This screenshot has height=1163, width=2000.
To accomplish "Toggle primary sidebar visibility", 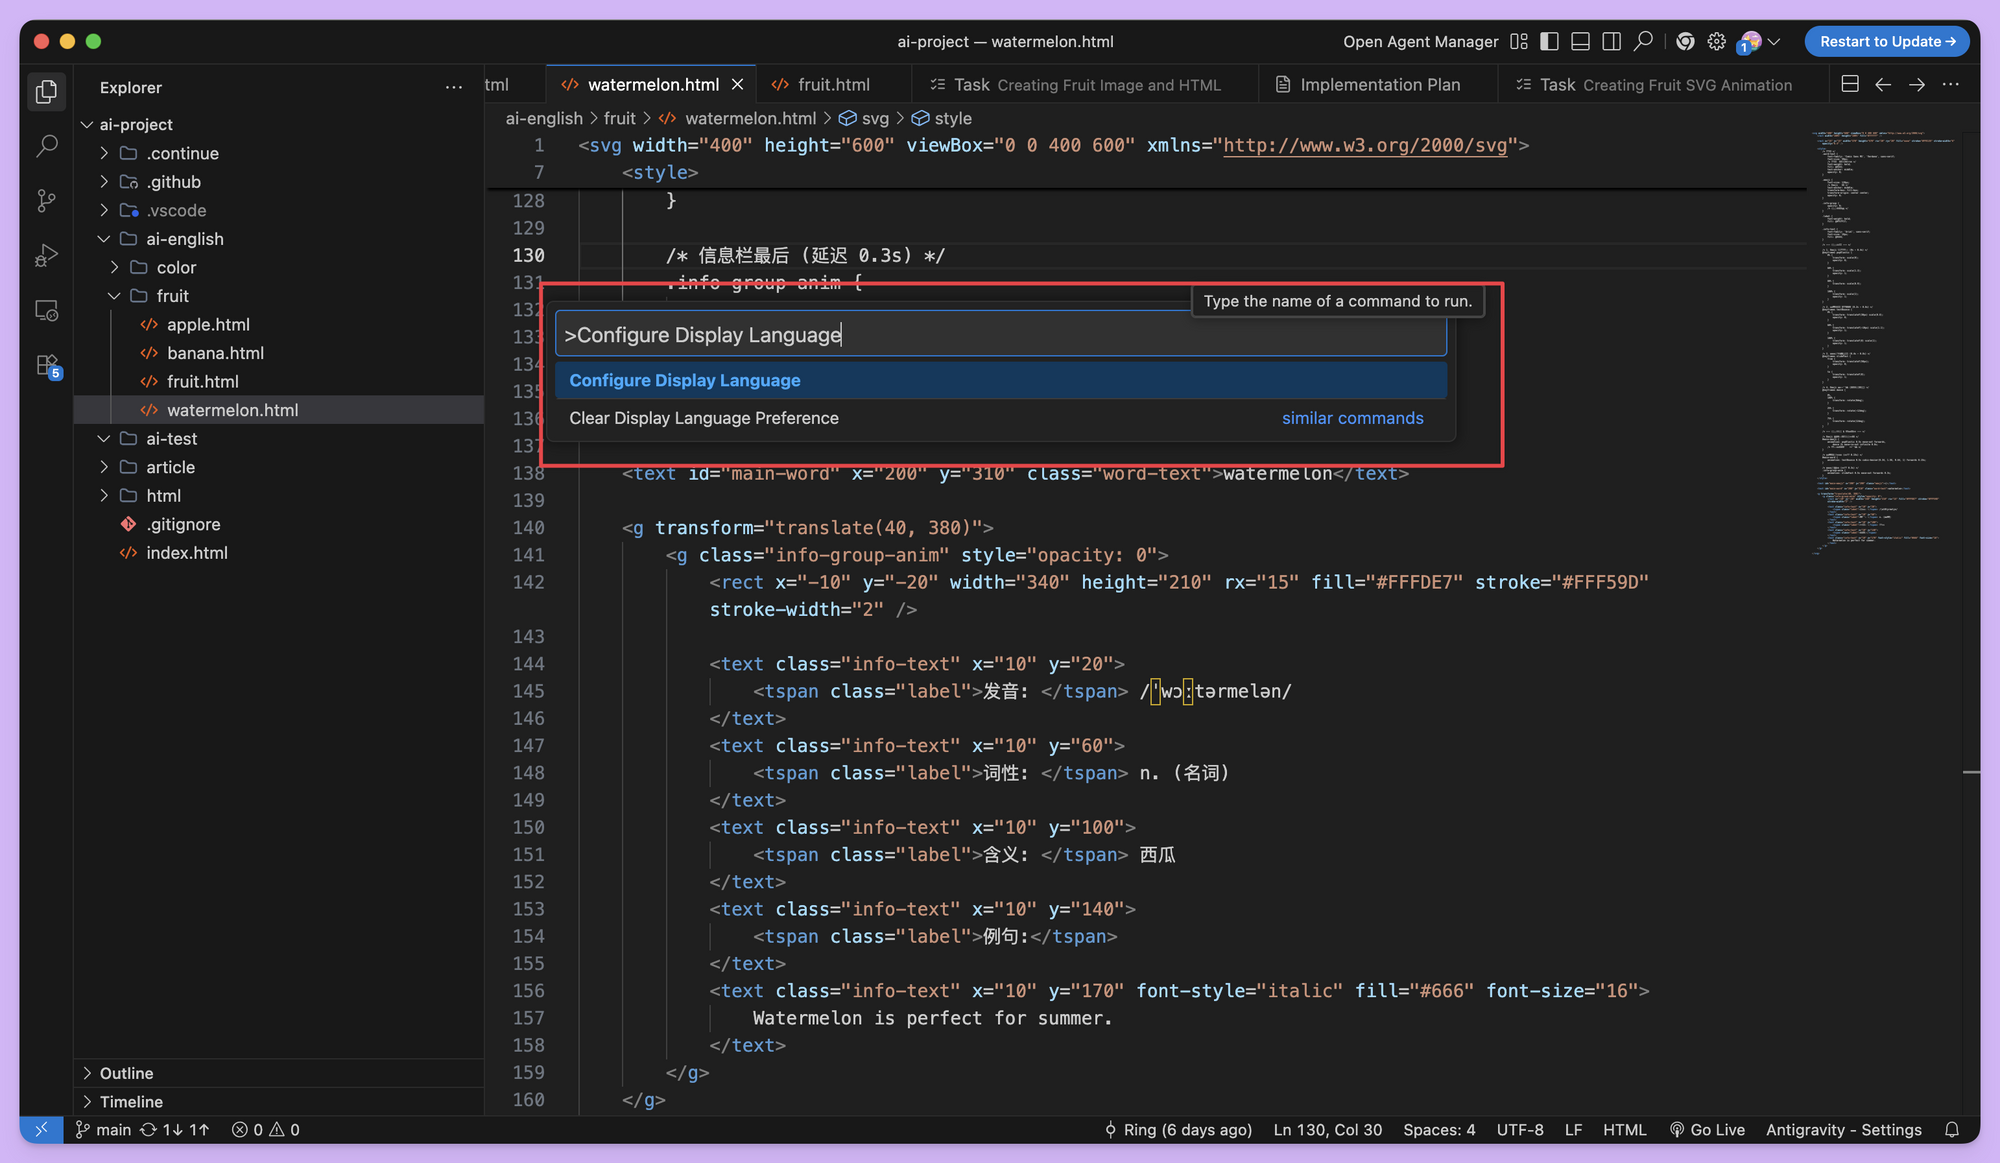I will (x=1549, y=41).
